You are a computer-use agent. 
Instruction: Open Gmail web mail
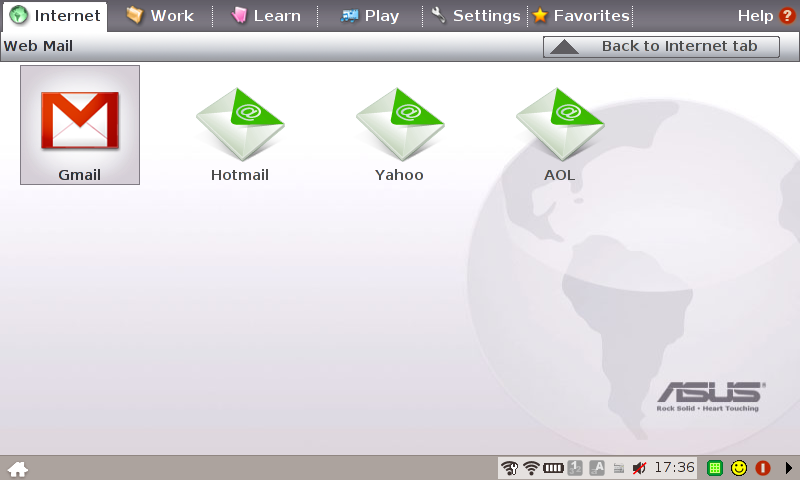point(80,125)
